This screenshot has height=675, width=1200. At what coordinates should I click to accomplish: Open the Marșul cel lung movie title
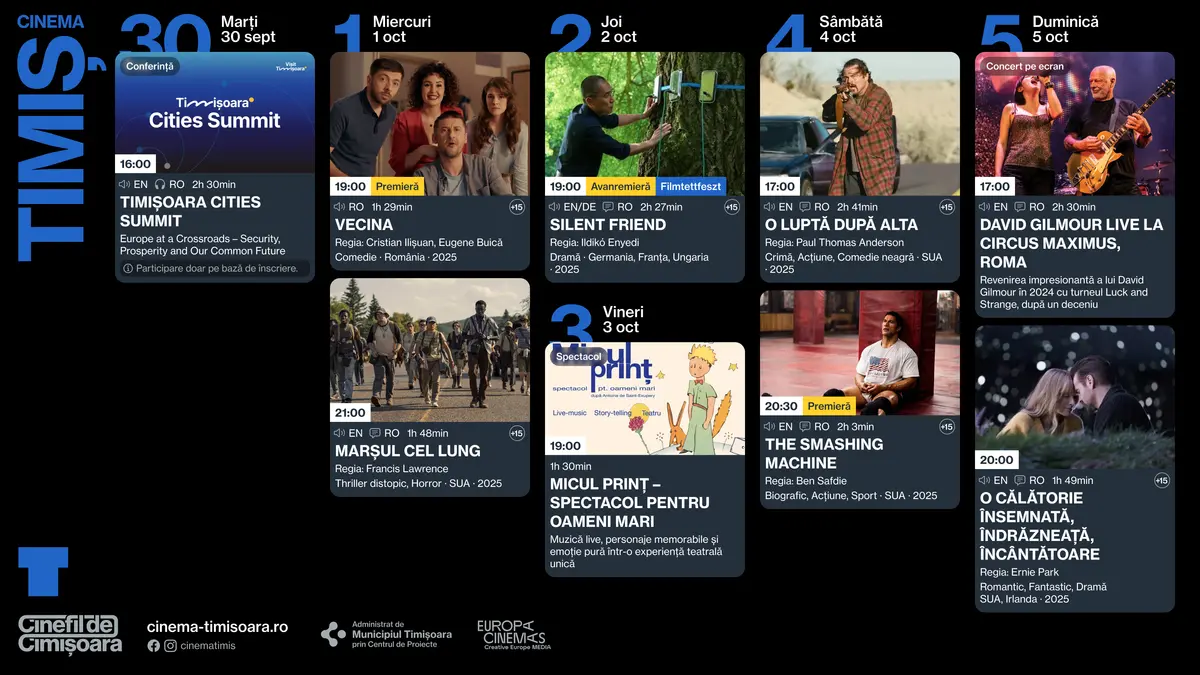point(407,451)
